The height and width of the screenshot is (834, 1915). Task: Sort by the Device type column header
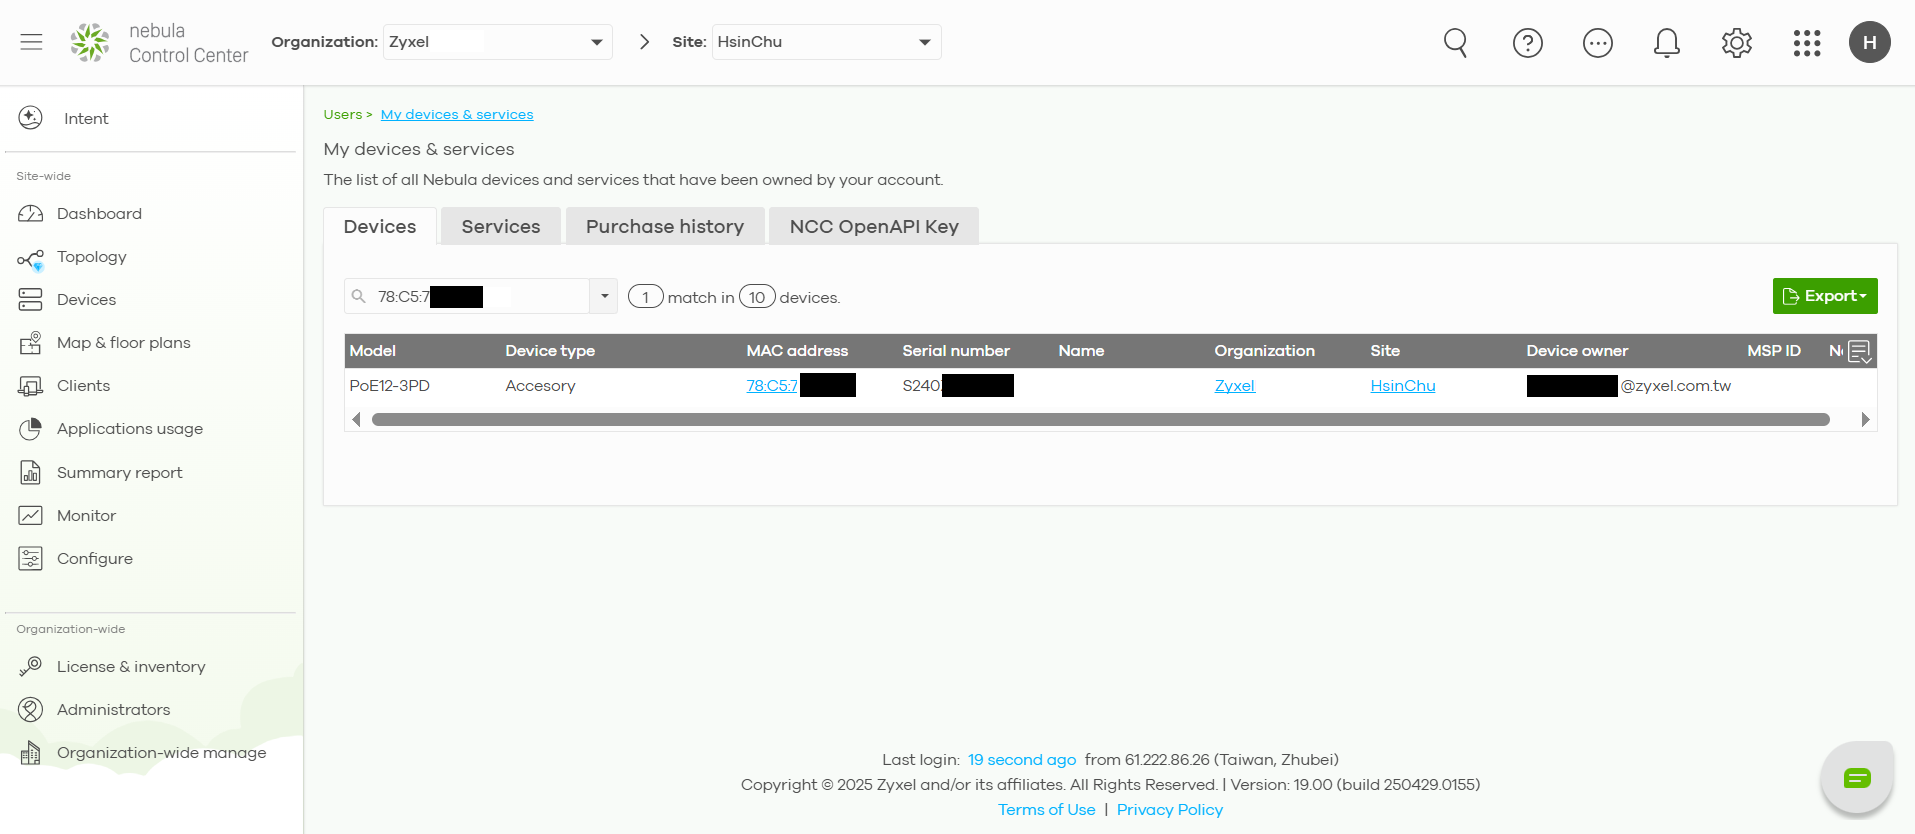[550, 351]
